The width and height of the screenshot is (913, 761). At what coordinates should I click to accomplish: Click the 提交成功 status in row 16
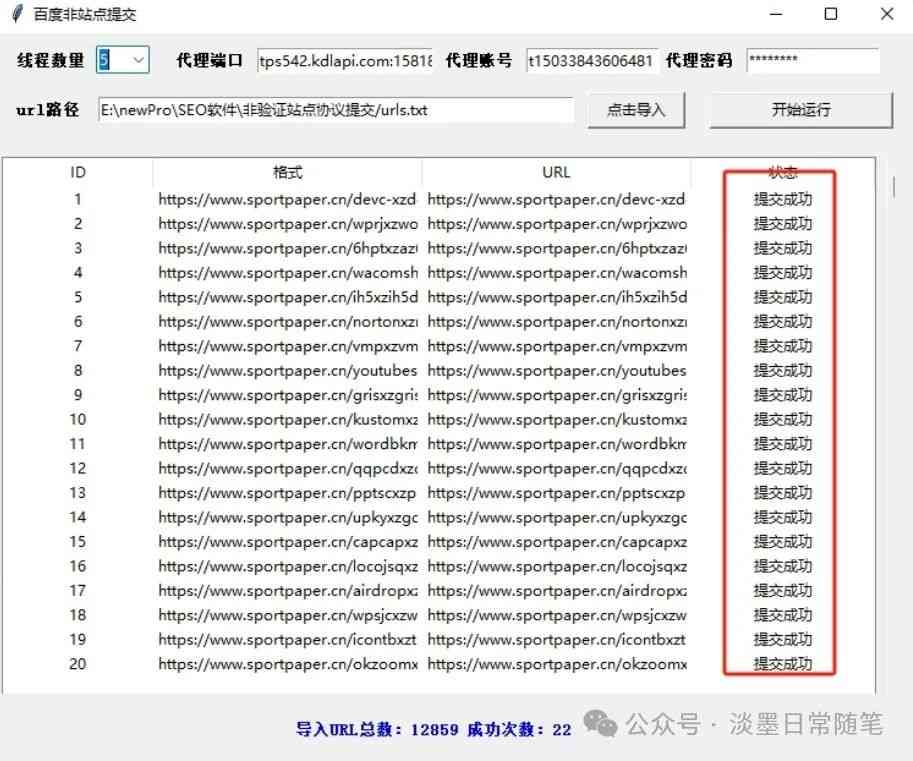782,566
